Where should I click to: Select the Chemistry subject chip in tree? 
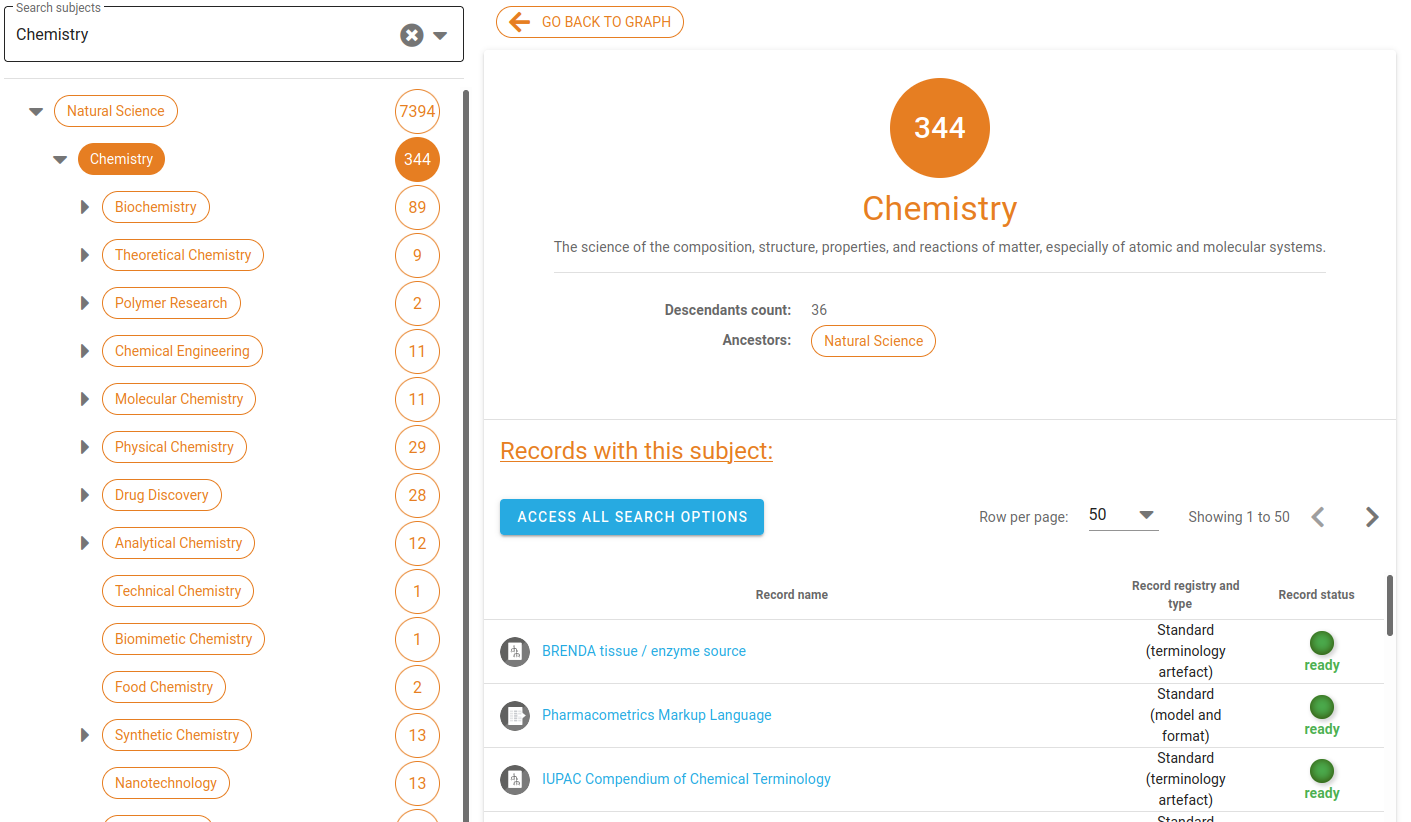tap(121, 159)
